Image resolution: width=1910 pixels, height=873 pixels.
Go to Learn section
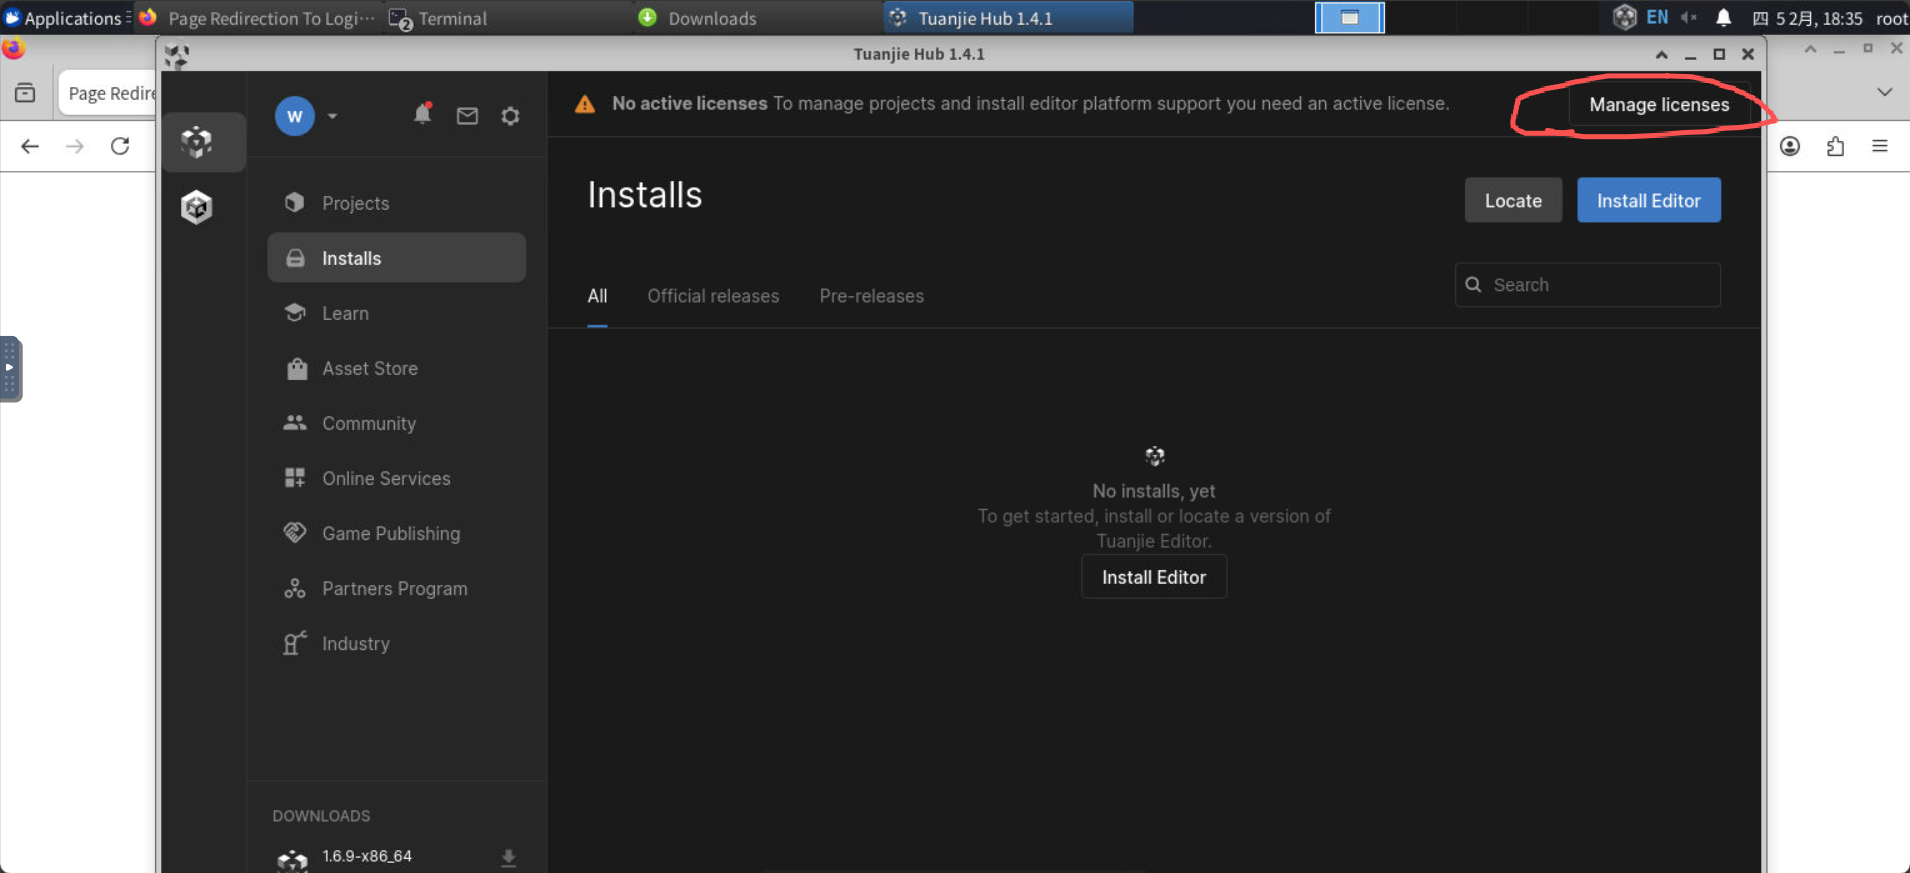click(397, 313)
